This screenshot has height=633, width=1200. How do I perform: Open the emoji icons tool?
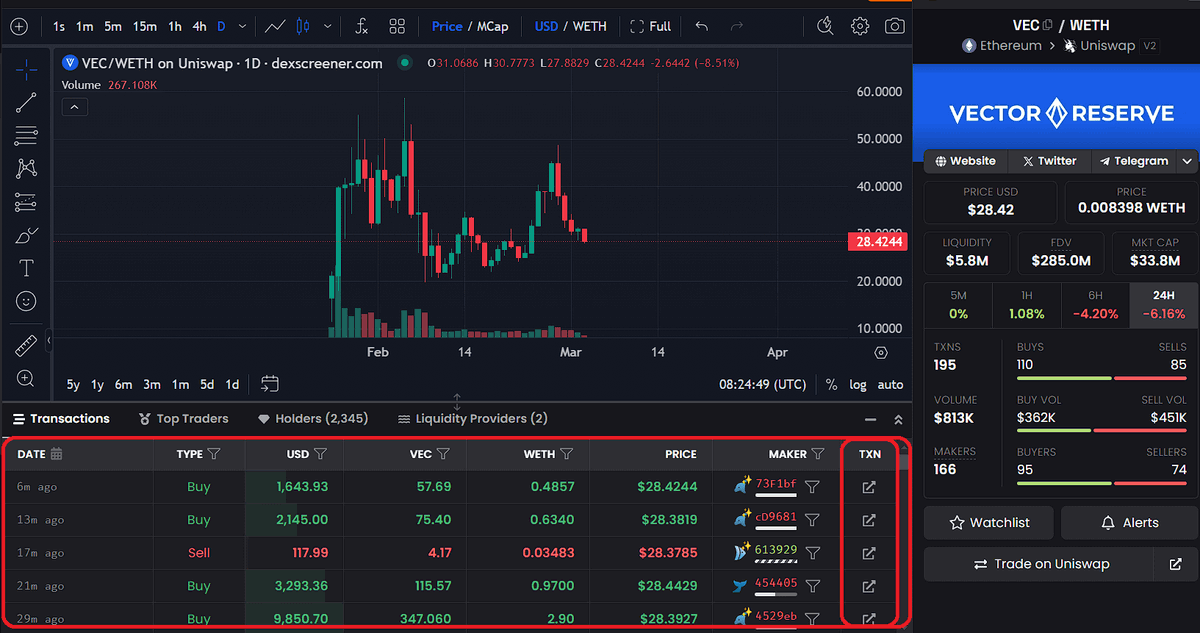coord(26,301)
